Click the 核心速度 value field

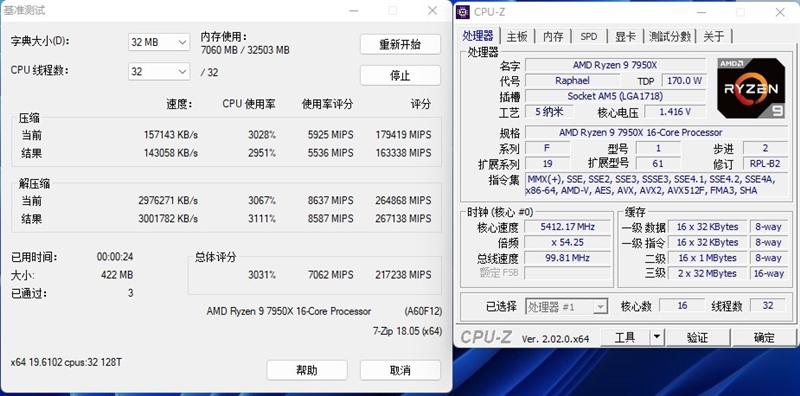tap(567, 227)
